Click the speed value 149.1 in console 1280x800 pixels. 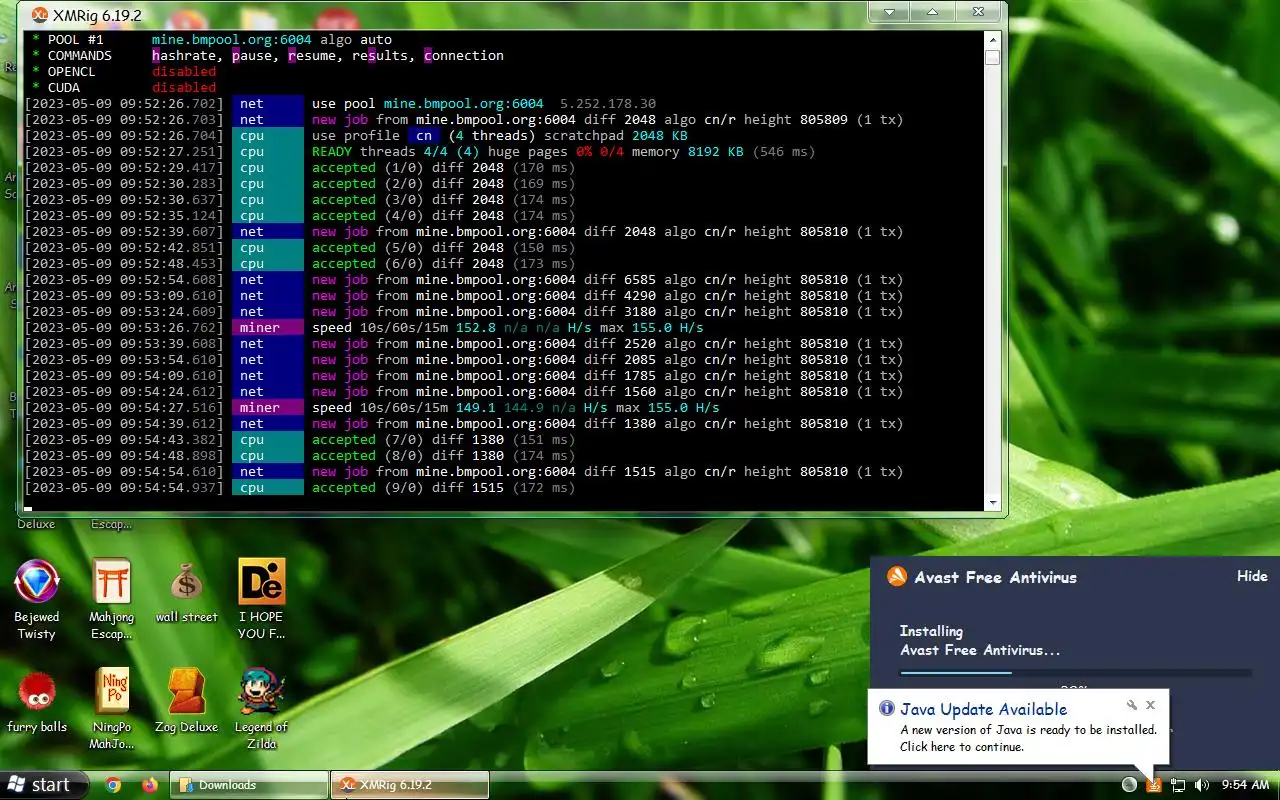point(476,408)
